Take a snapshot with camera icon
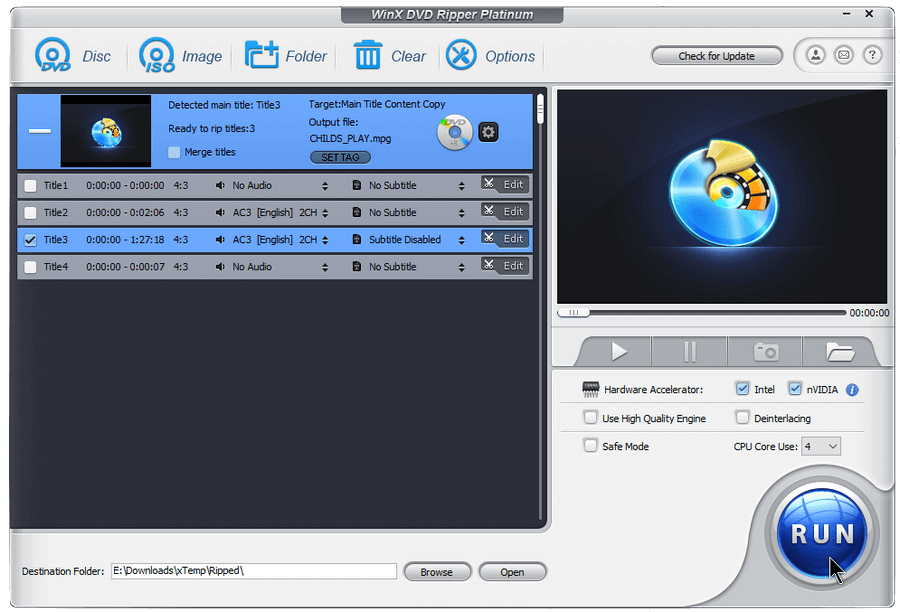900x612 pixels. tap(766, 351)
